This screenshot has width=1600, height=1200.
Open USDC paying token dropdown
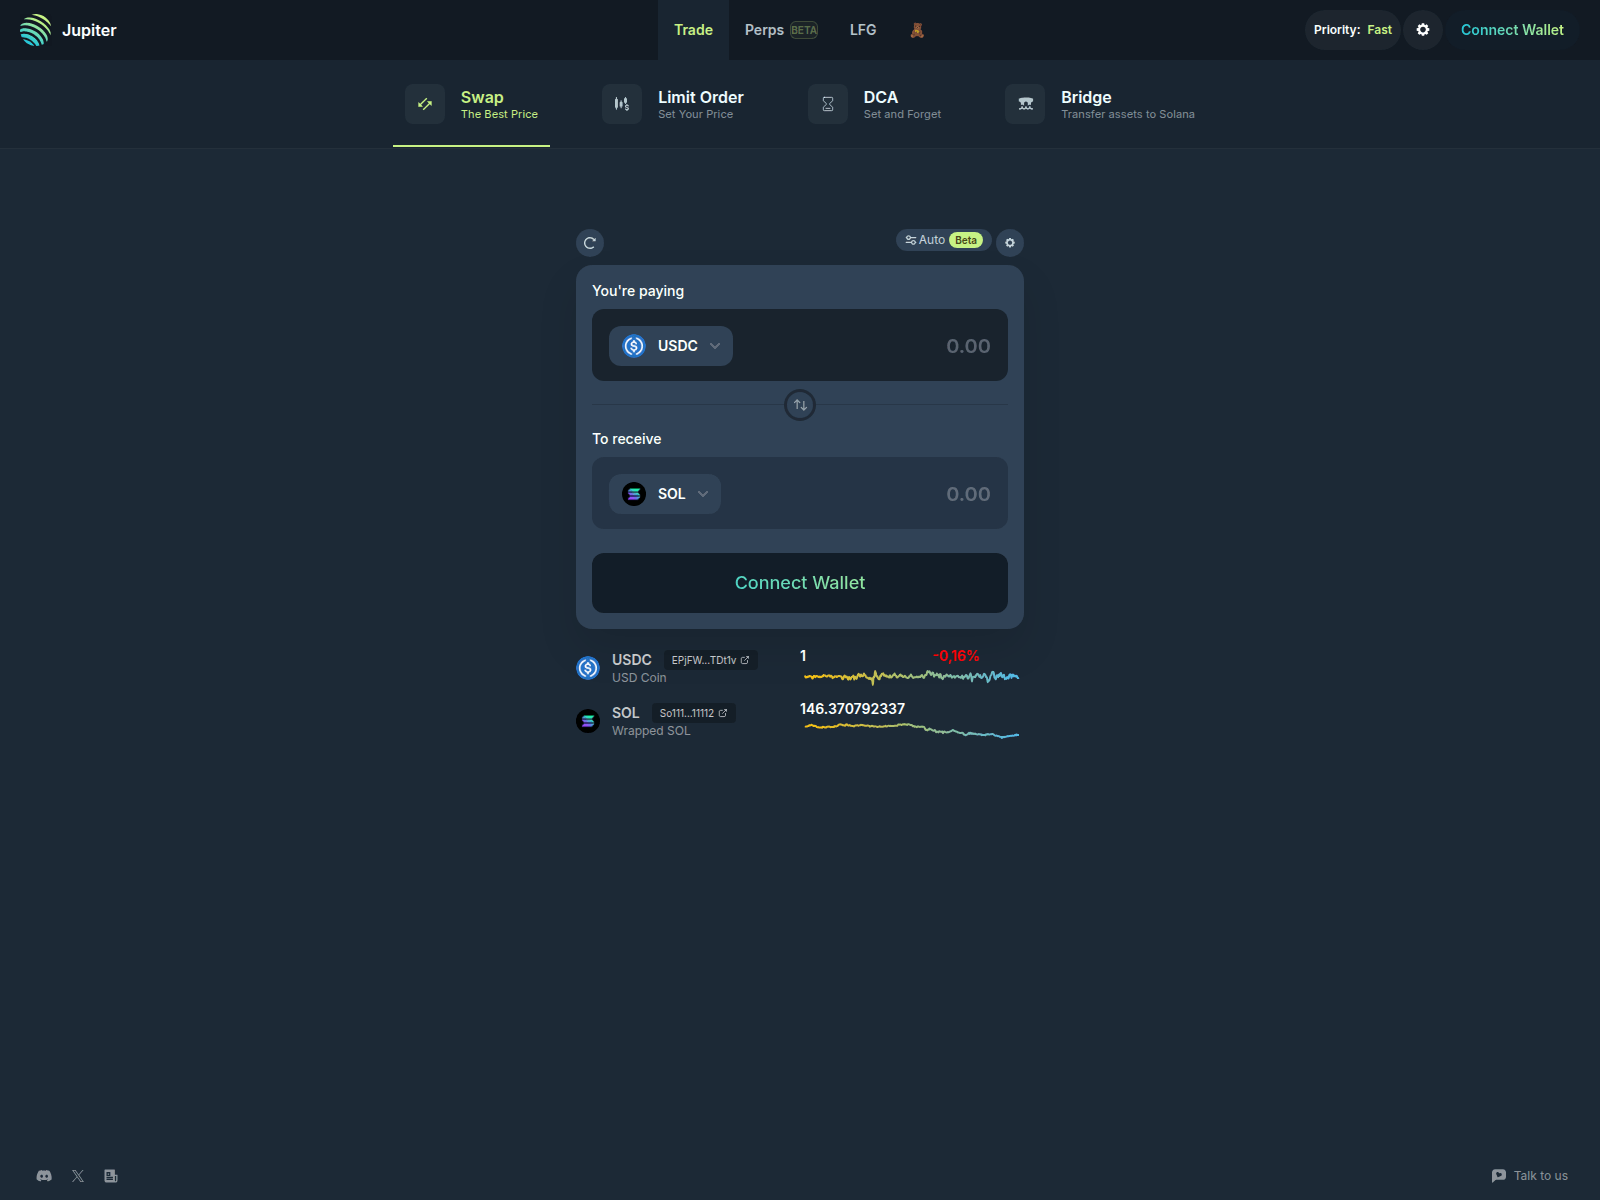[671, 346]
